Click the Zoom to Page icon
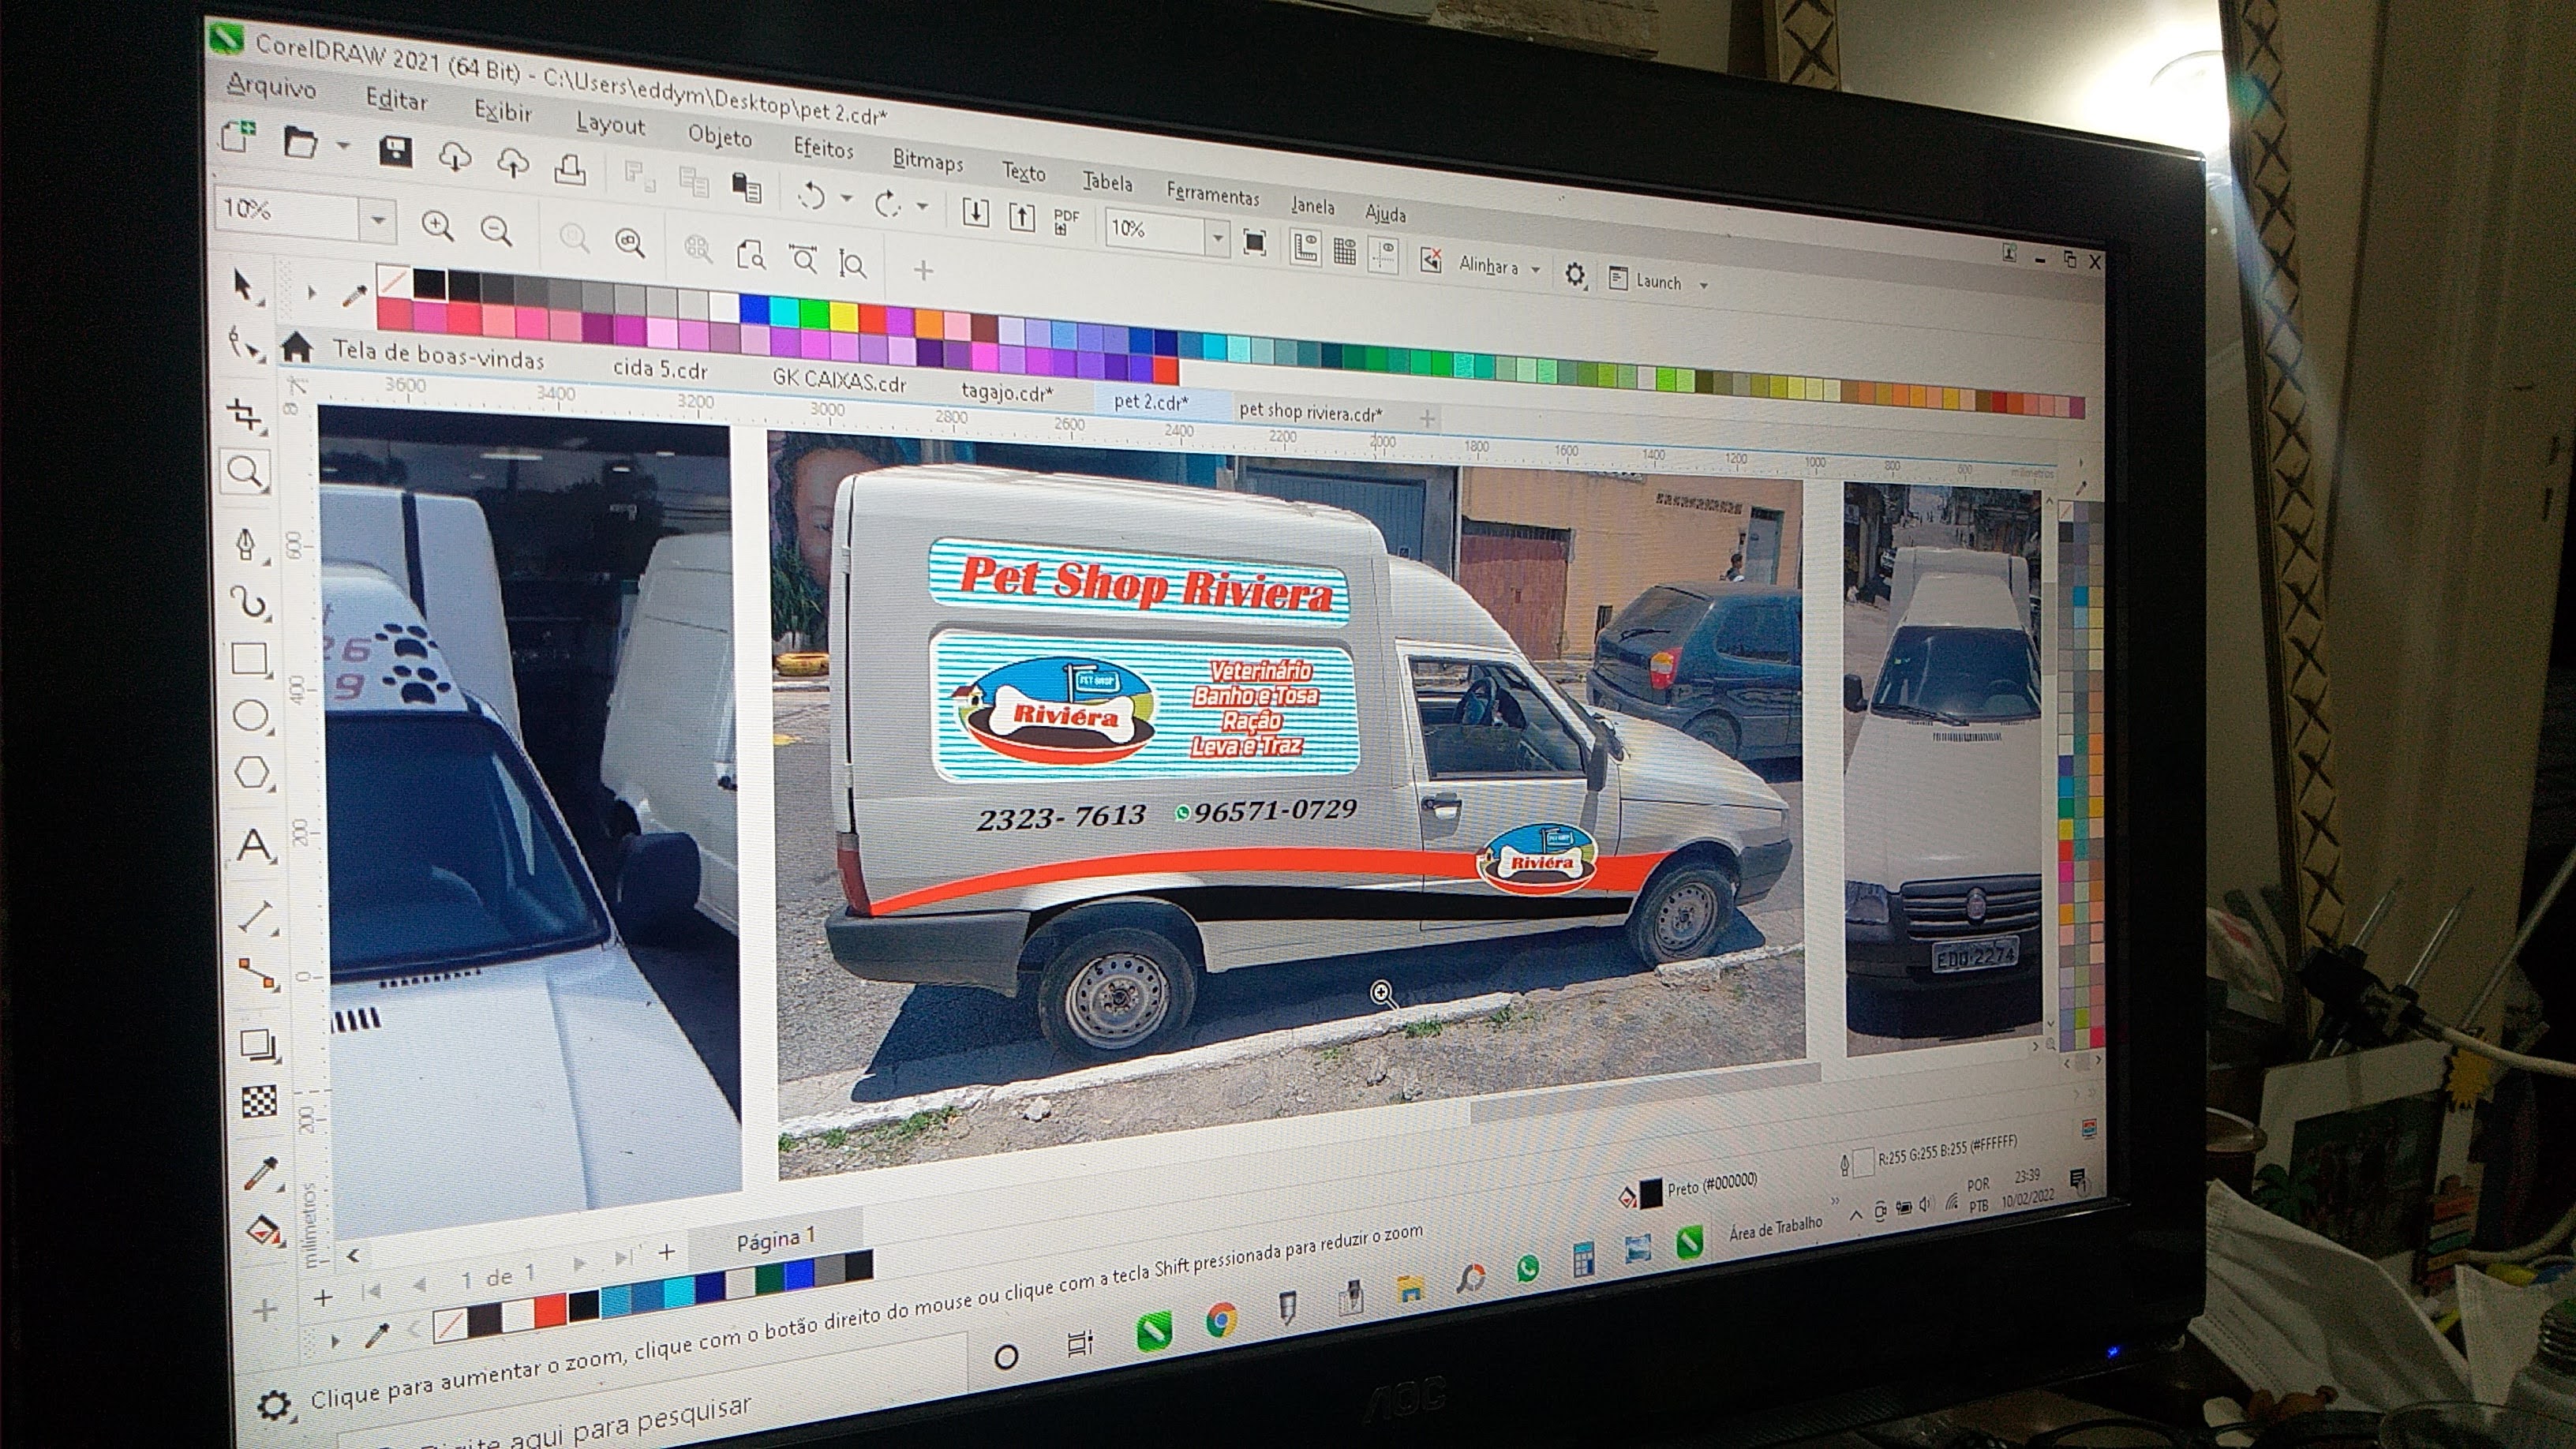This screenshot has height=1449, width=2576. coord(750,255)
